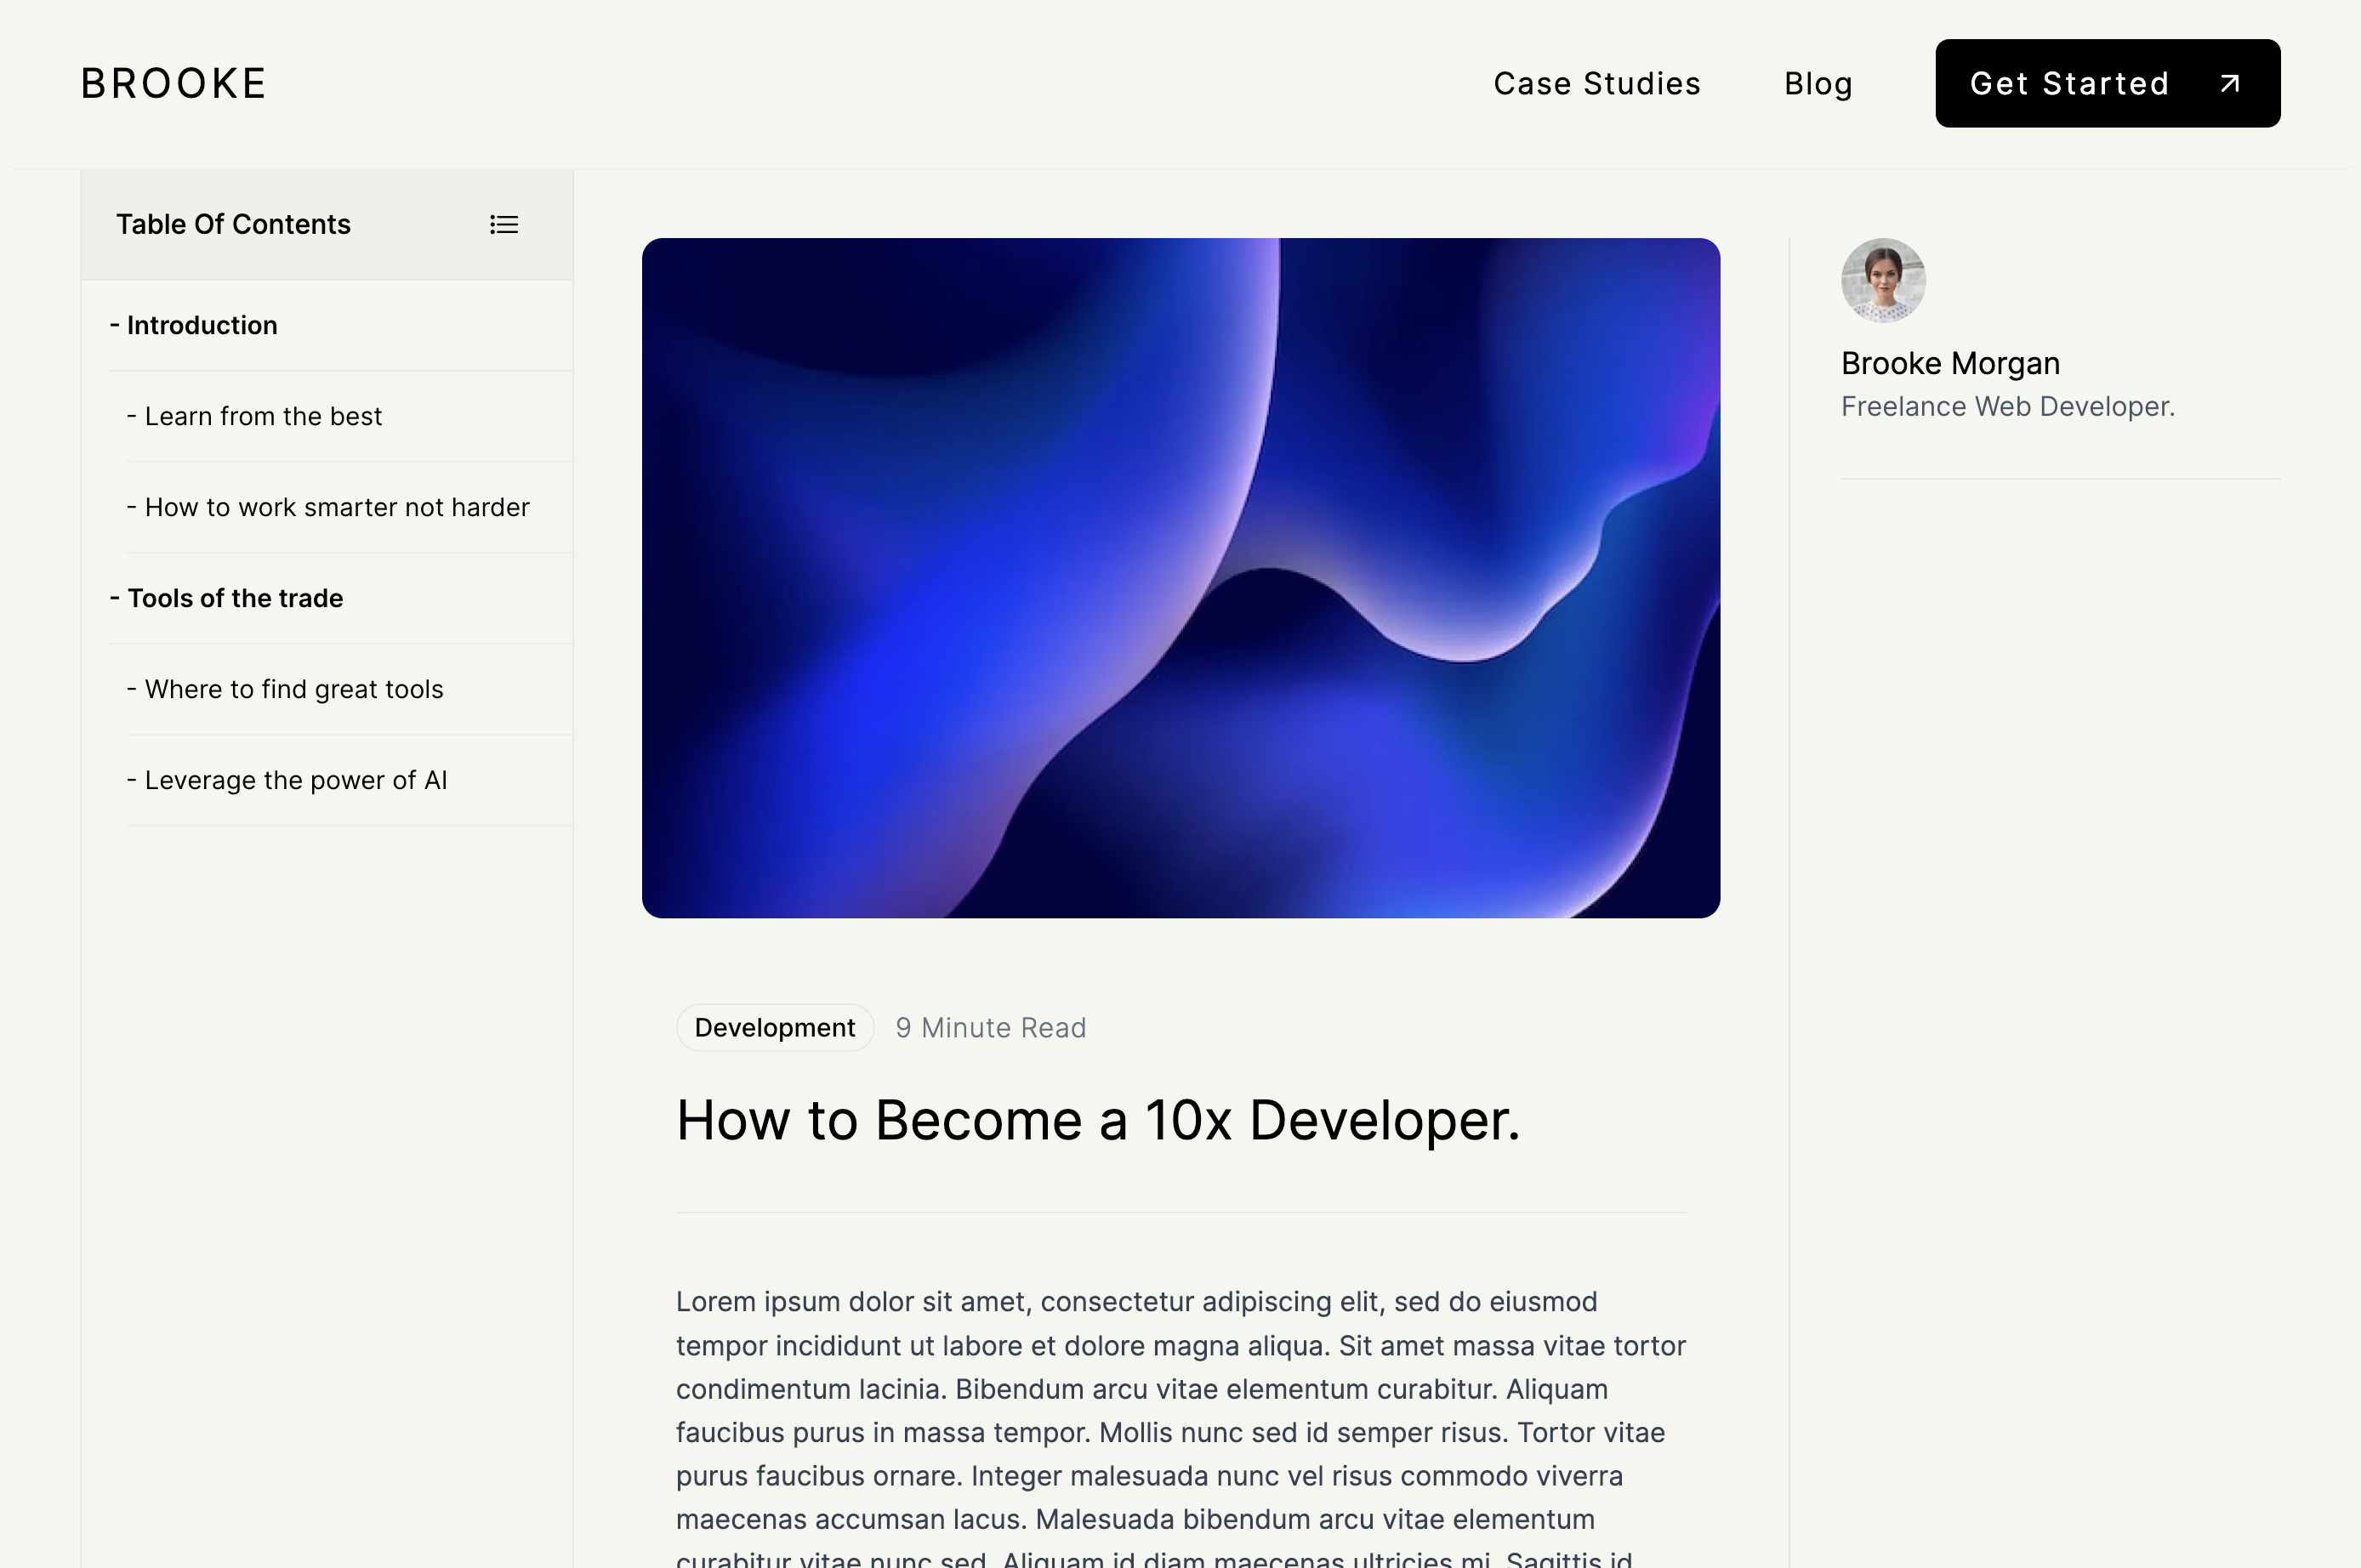
Task: Select Where to find great tools
Action: pyautogui.click(x=294, y=690)
